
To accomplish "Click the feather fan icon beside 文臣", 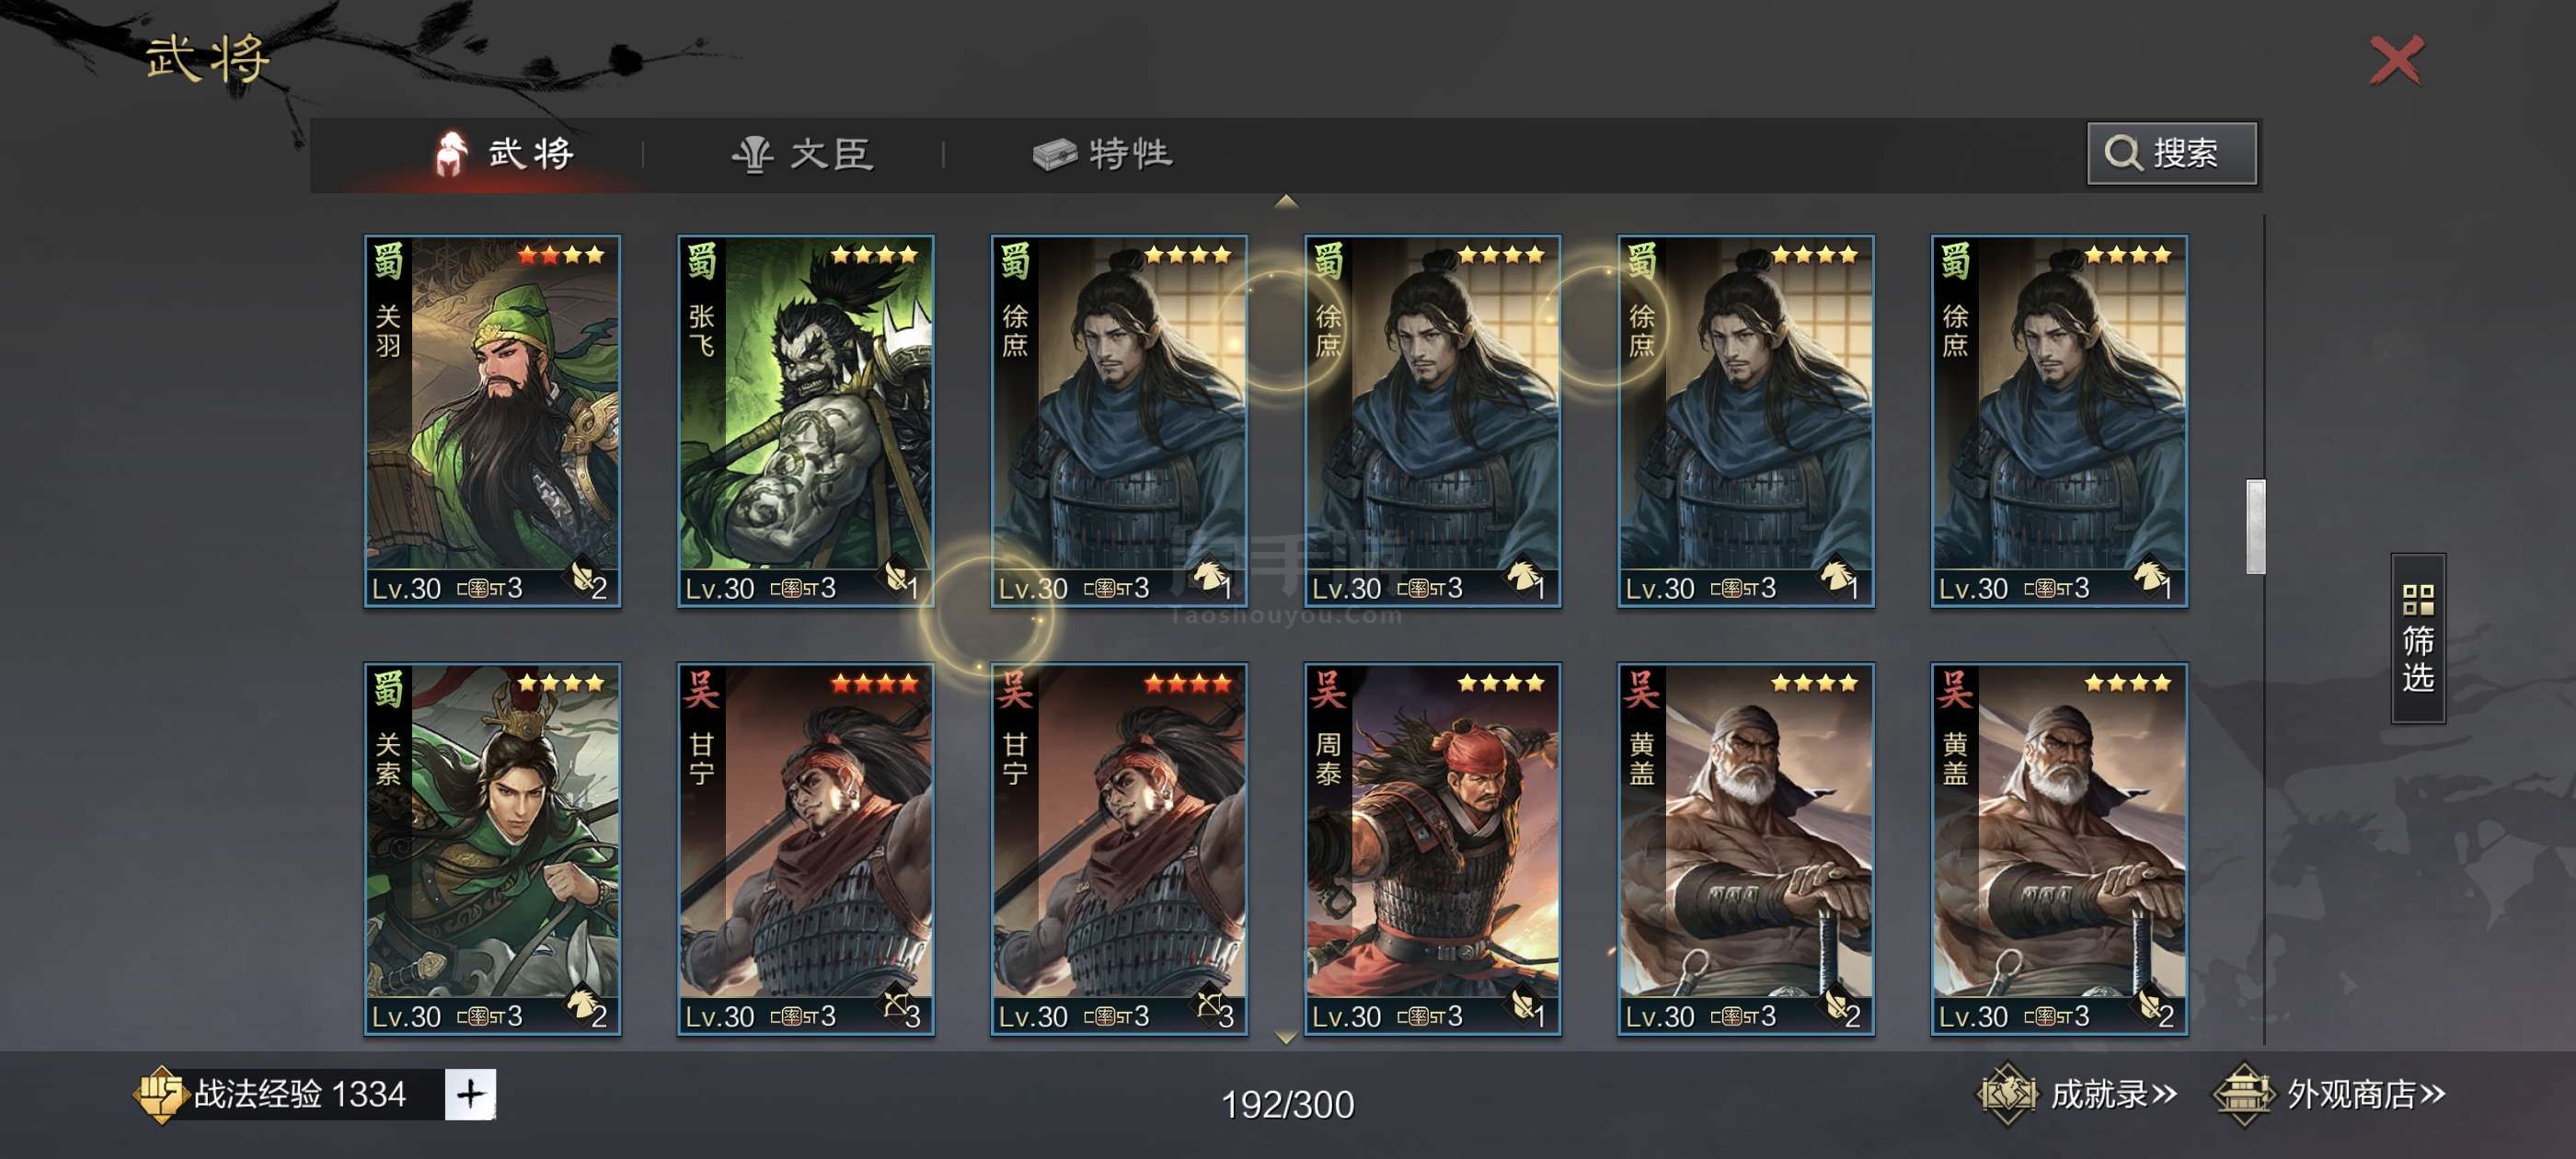I will point(753,155).
